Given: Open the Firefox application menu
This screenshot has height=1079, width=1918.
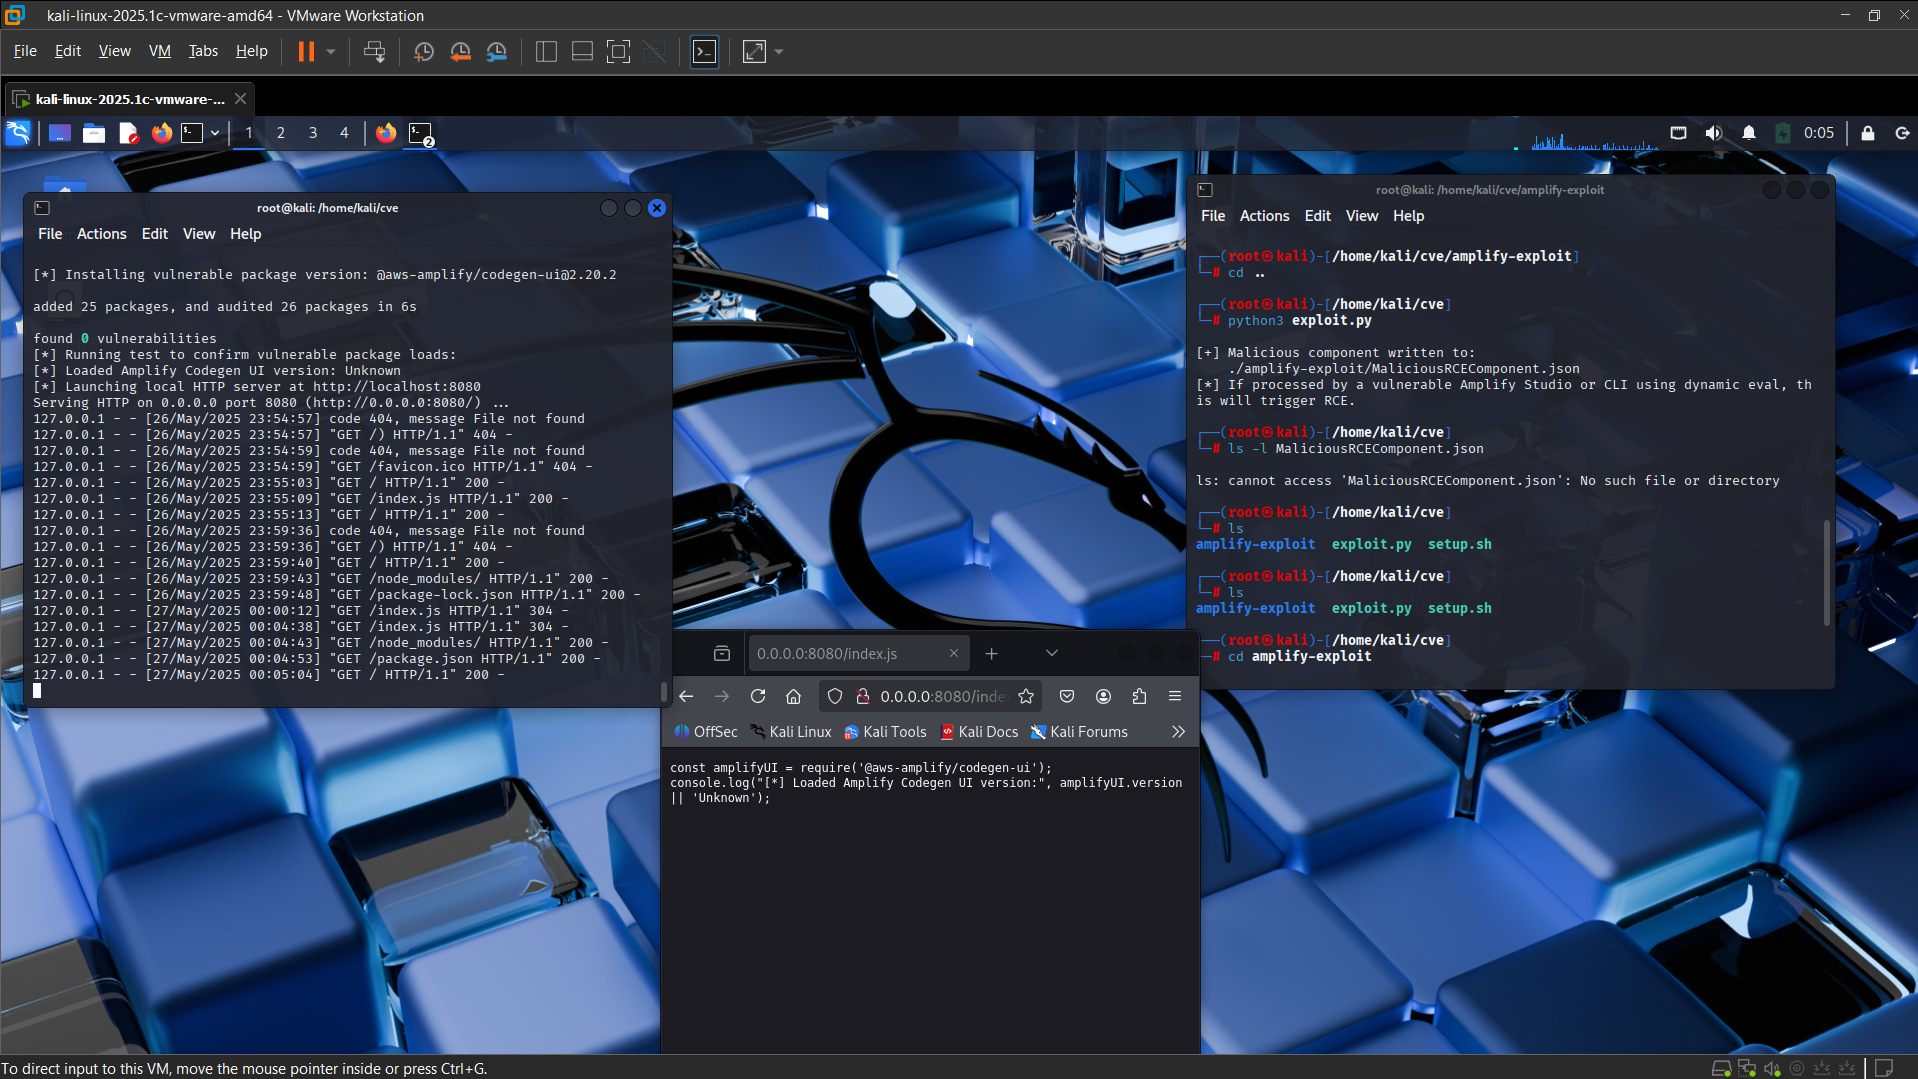Looking at the screenshot, I should click(x=1176, y=696).
